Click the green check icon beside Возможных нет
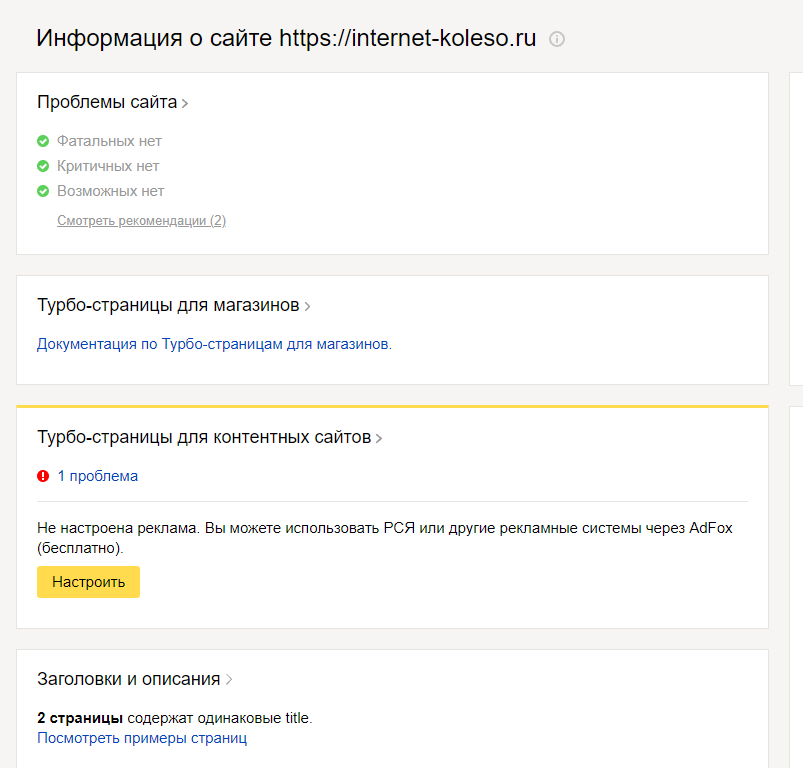This screenshot has height=768, width=803. 43,191
